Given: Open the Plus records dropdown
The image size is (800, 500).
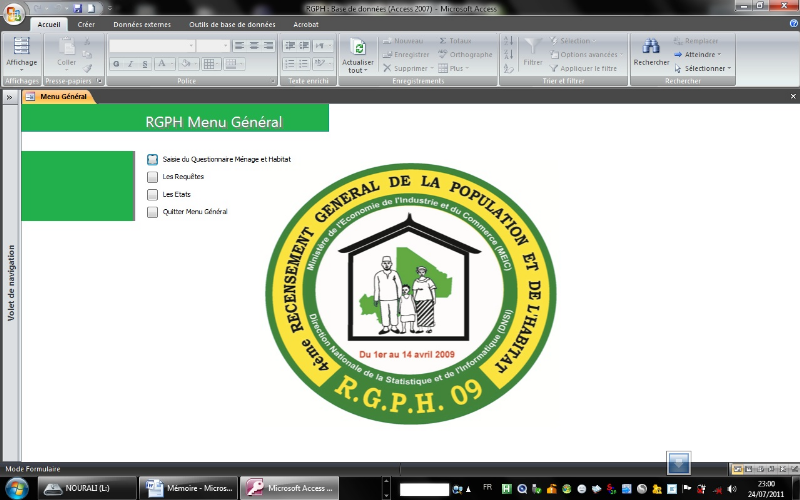Looking at the screenshot, I should pyautogui.click(x=454, y=68).
